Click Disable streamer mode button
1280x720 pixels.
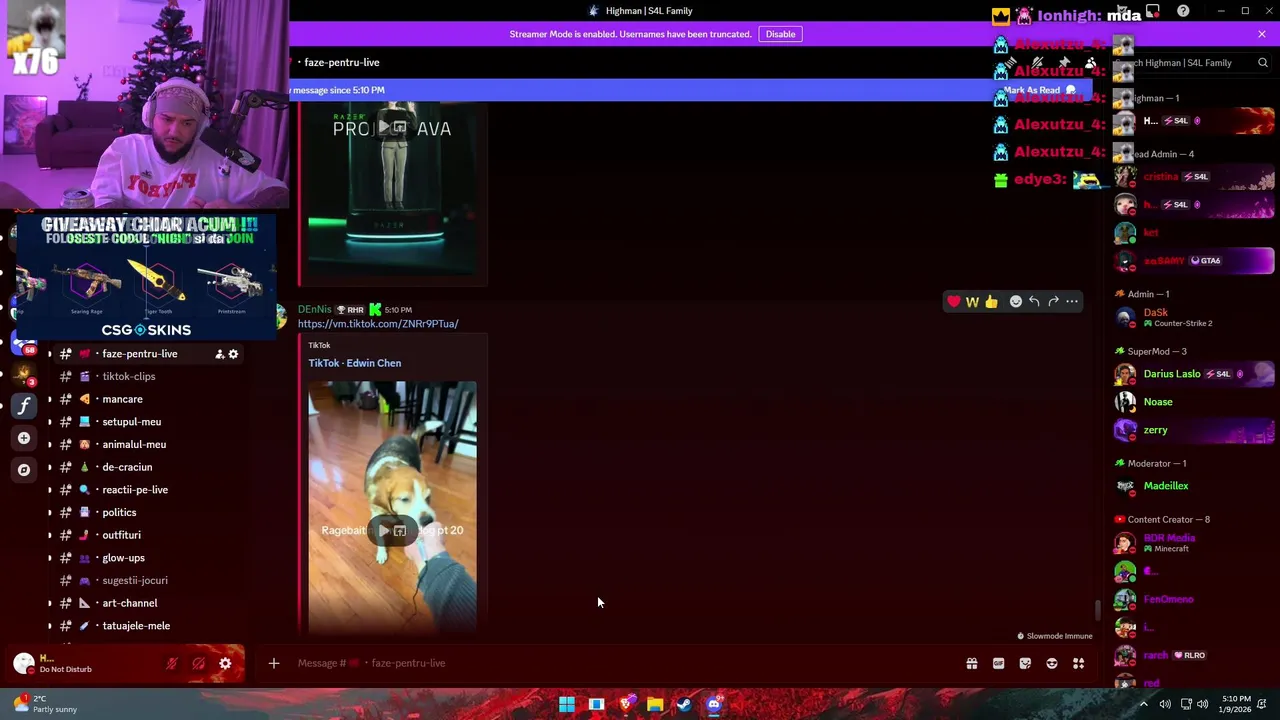780,34
